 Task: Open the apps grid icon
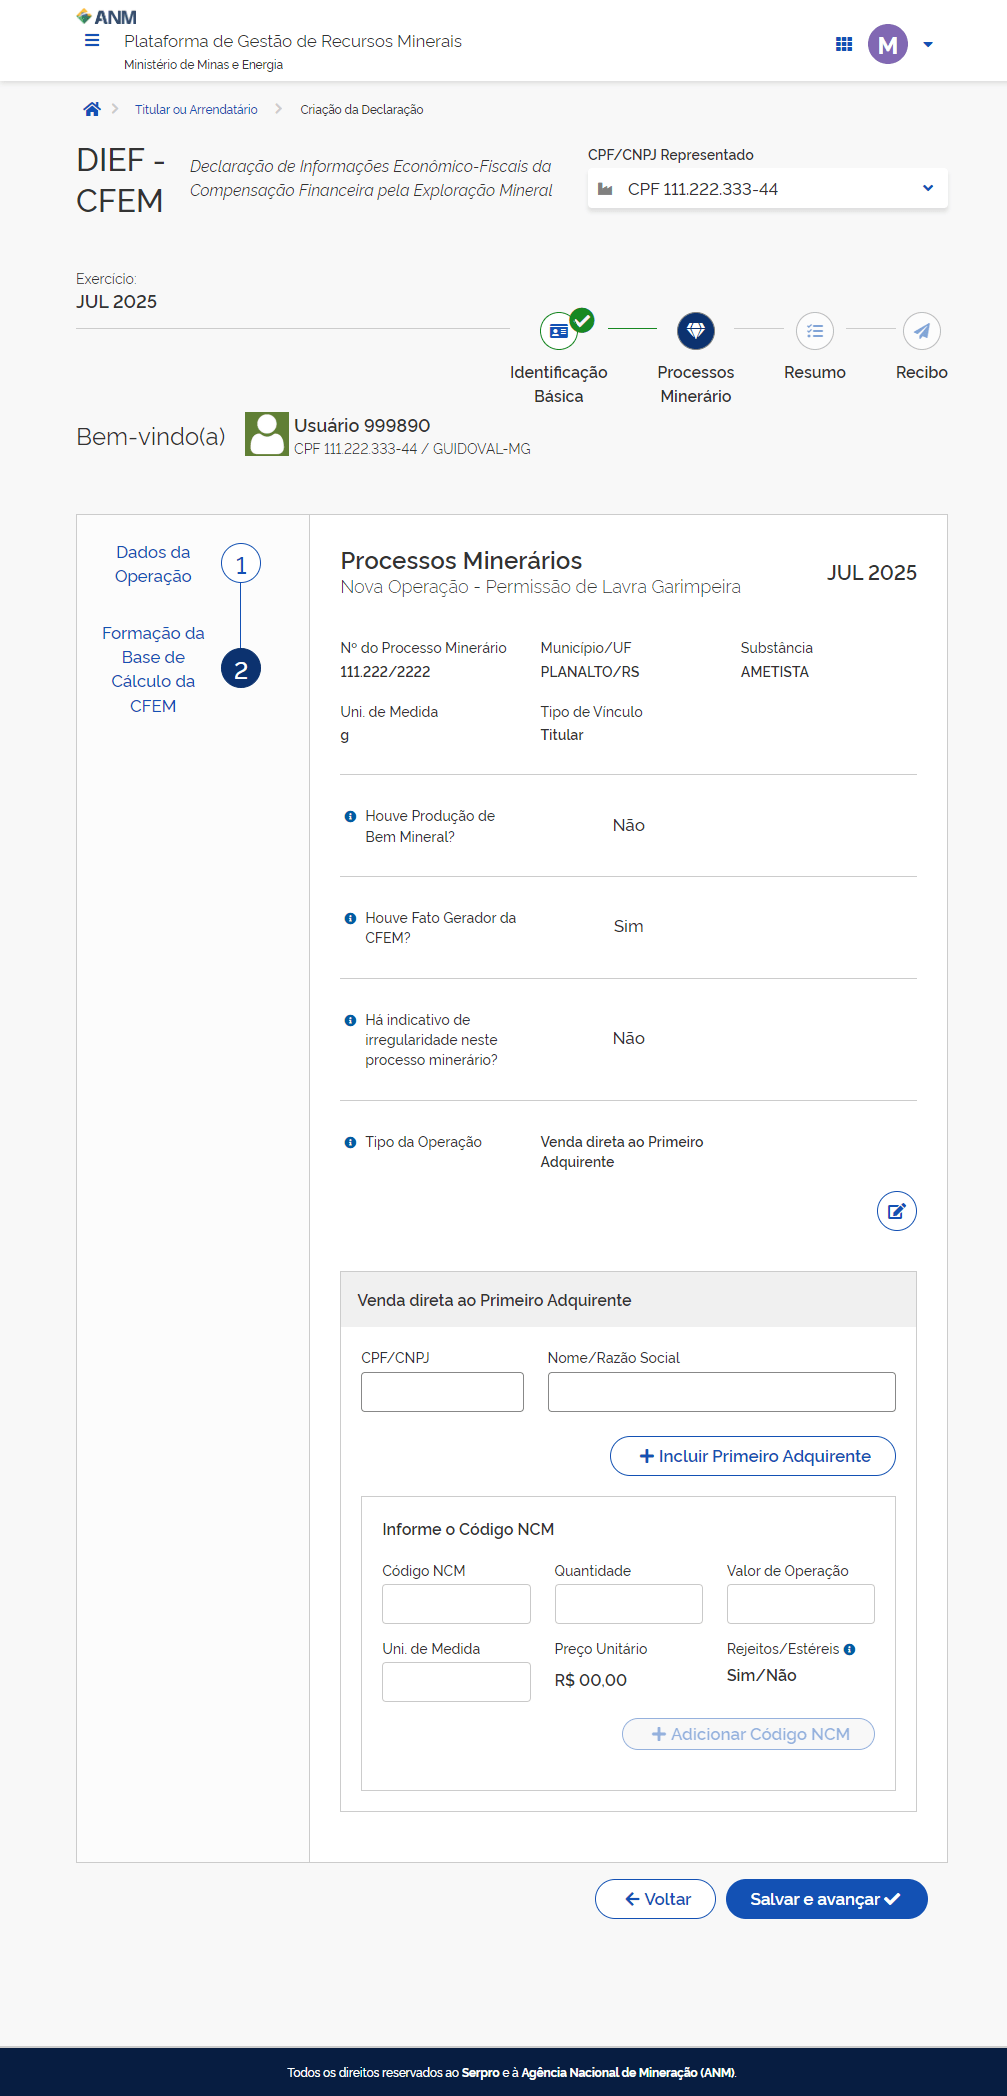click(844, 44)
